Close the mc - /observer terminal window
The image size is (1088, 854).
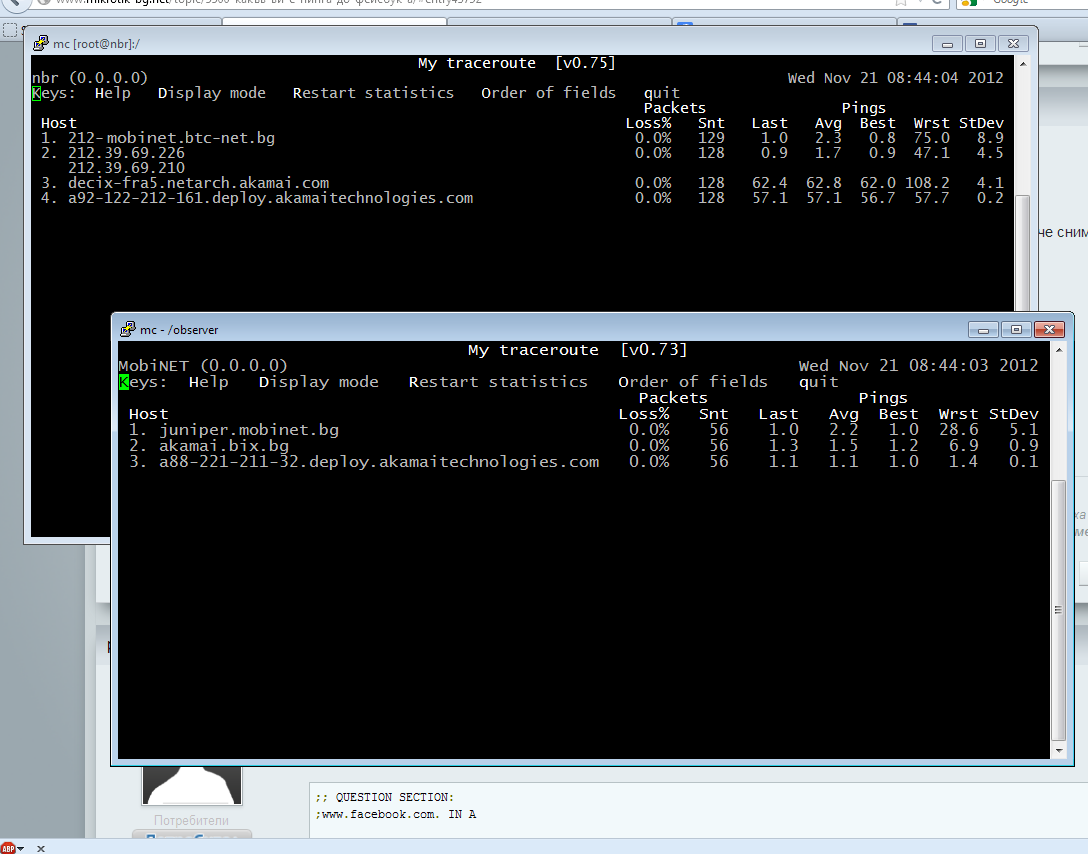tap(1048, 329)
